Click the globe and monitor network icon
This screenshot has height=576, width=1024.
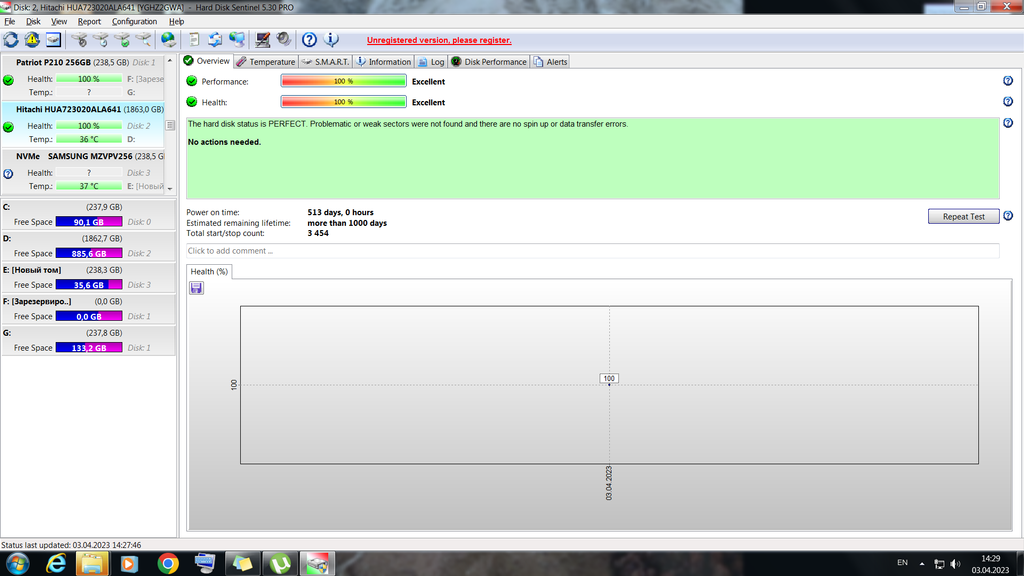point(236,40)
